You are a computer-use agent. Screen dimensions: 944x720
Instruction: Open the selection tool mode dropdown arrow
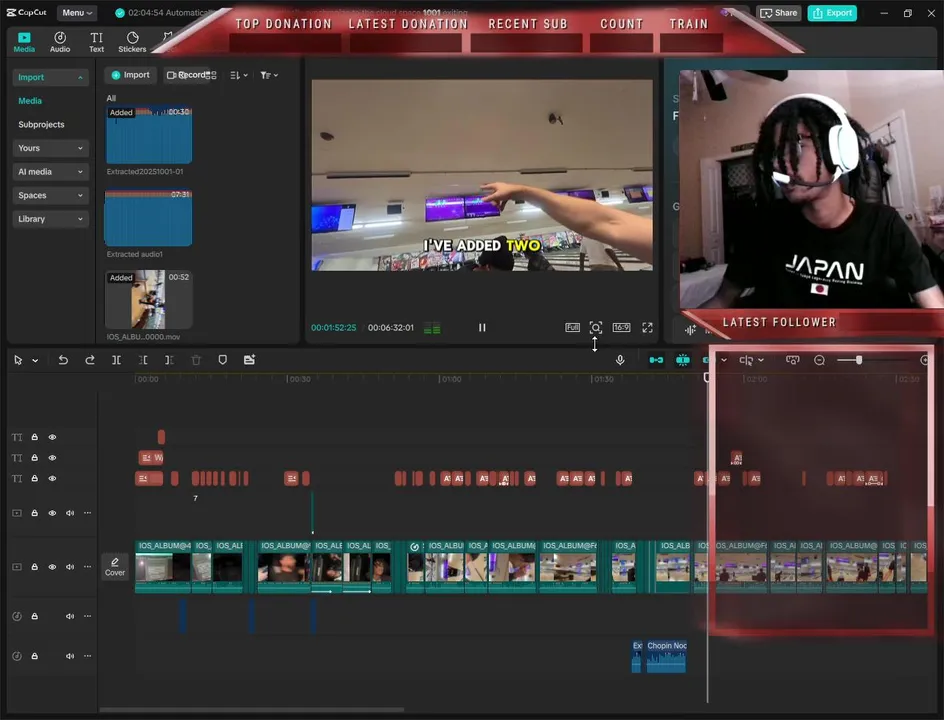tap(36, 361)
